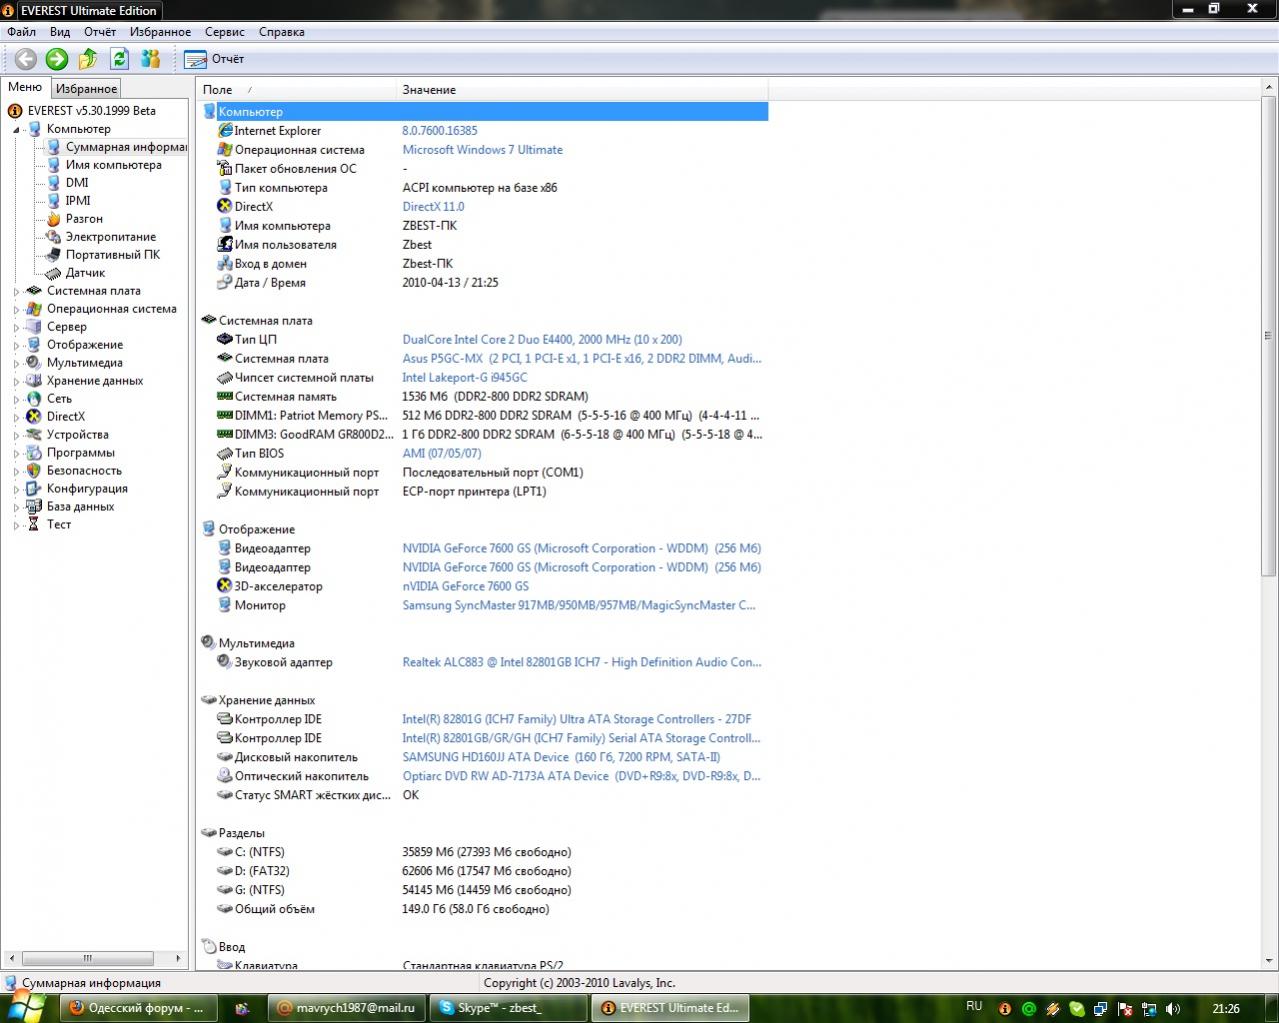Click the sidebar horizontal scrollbar right arrow

[179, 958]
